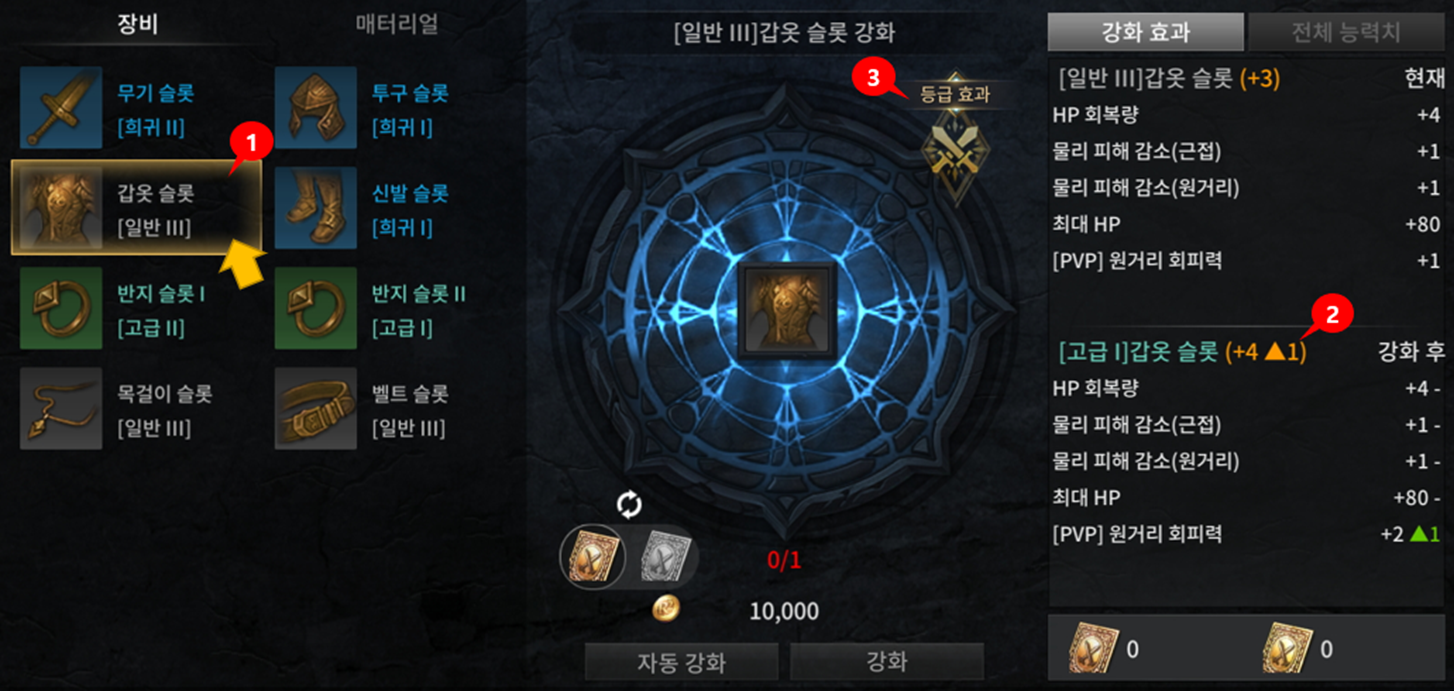Choose the 벨트 슬롯 belt icon
Image resolution: width=1454 pixels, height=691 pixels.
click(316, 408)
